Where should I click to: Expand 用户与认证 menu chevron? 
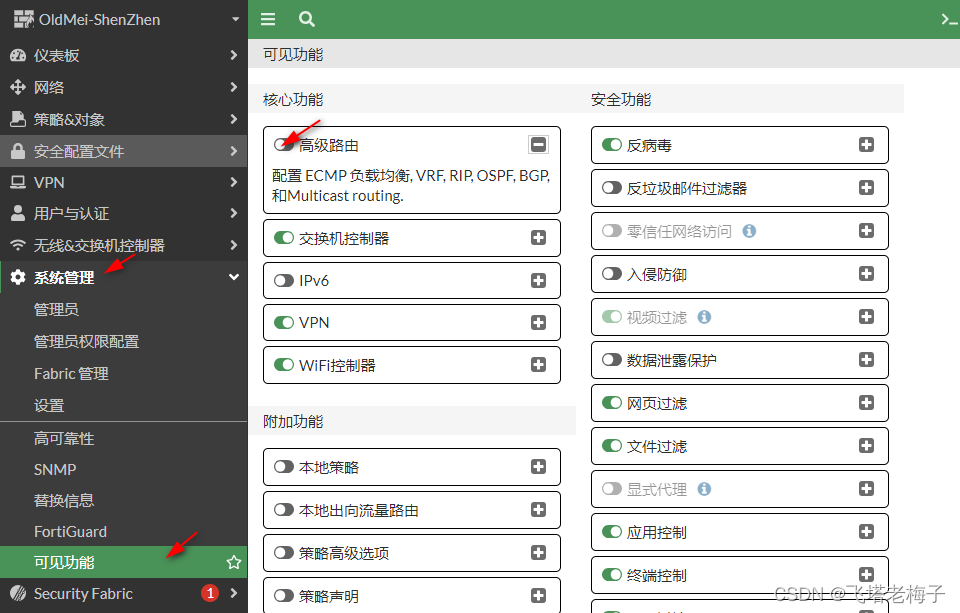[233, 213]
